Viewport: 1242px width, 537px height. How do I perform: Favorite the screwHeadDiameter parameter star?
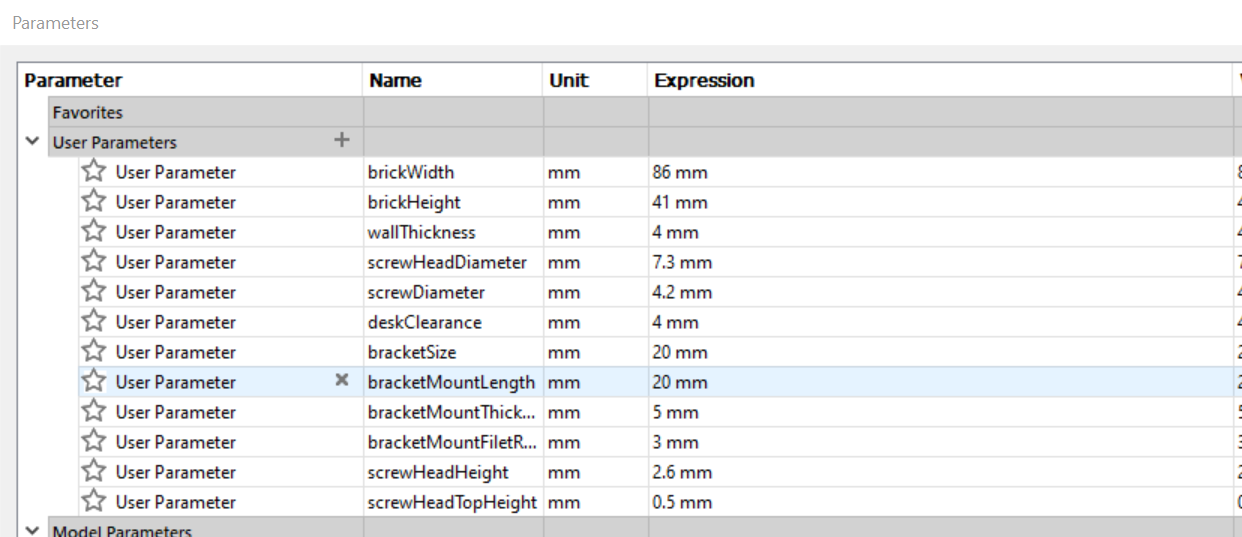[94, 261]
